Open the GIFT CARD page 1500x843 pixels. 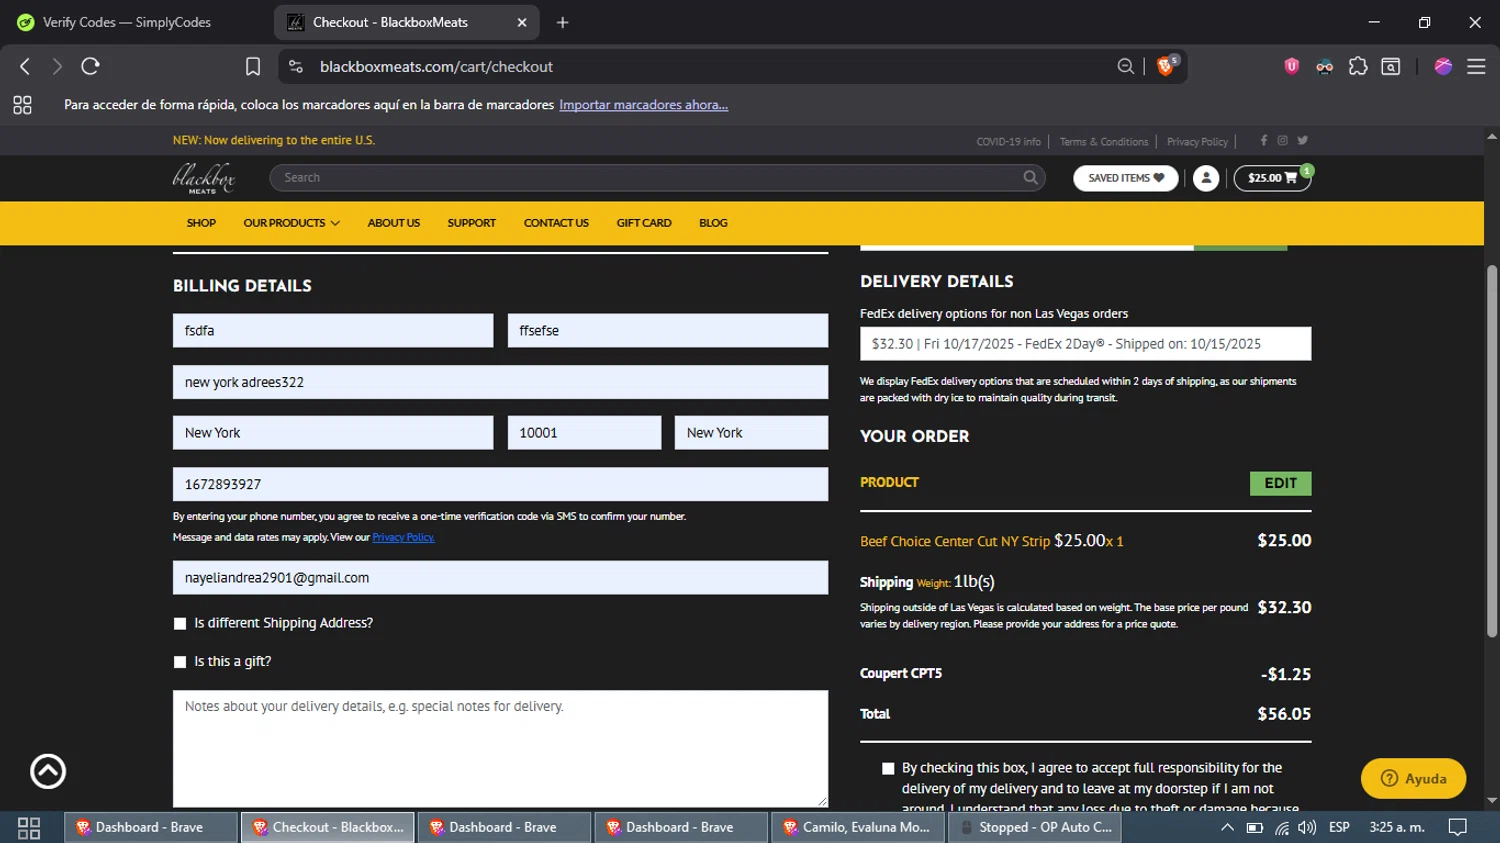tap(644, 223)
